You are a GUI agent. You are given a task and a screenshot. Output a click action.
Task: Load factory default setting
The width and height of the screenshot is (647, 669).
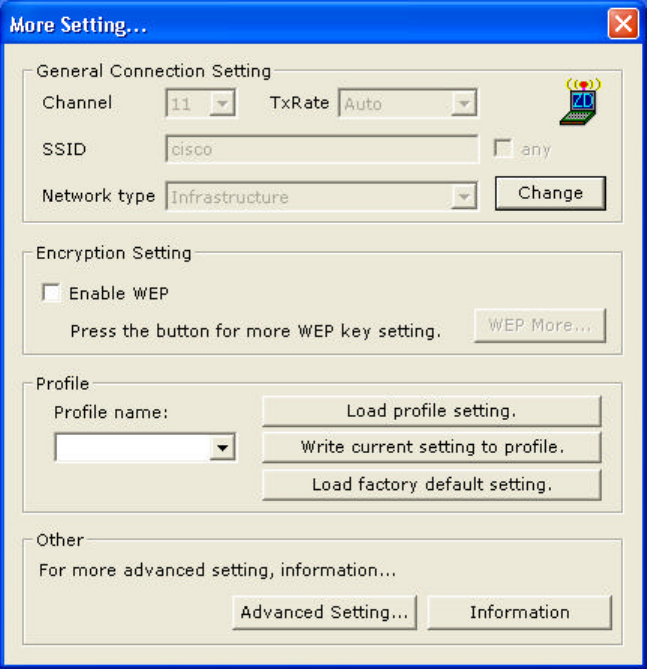pyautogui.click(x=431, y=485)
